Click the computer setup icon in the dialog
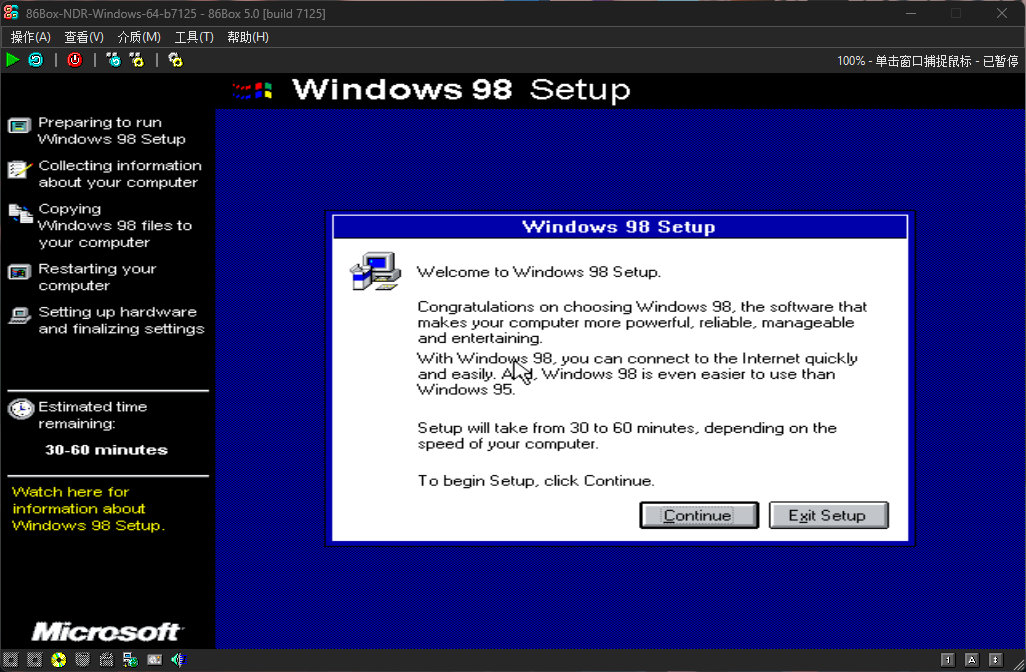This screenshot has height=672, width=1026. (376, 271)
